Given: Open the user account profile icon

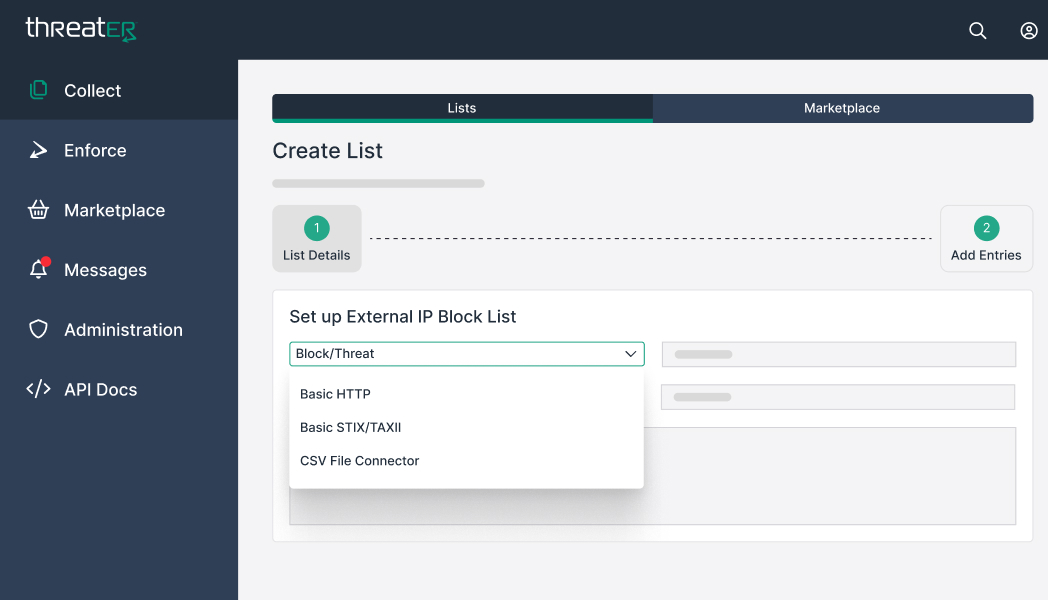Looking at the screenshot, I should pyautogui.click(x=1029, y=31).
